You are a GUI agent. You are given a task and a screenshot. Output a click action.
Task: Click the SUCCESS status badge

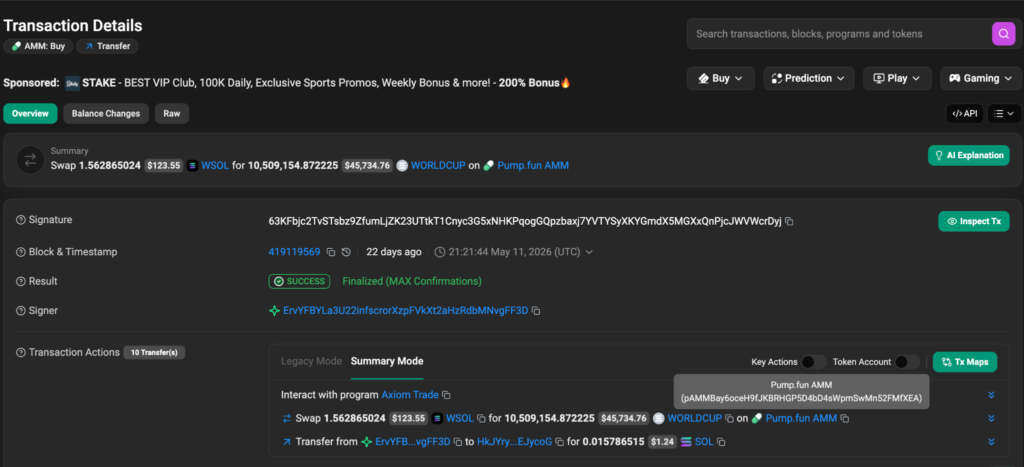point(299,282)
